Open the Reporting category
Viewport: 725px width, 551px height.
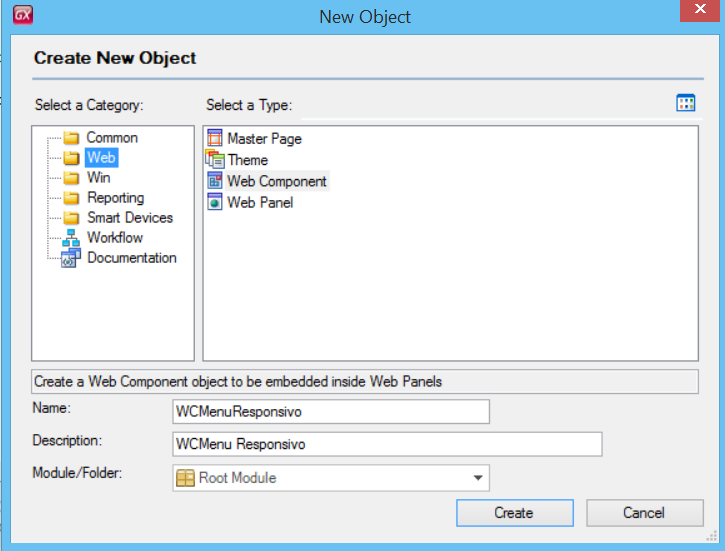coord(116,197)
